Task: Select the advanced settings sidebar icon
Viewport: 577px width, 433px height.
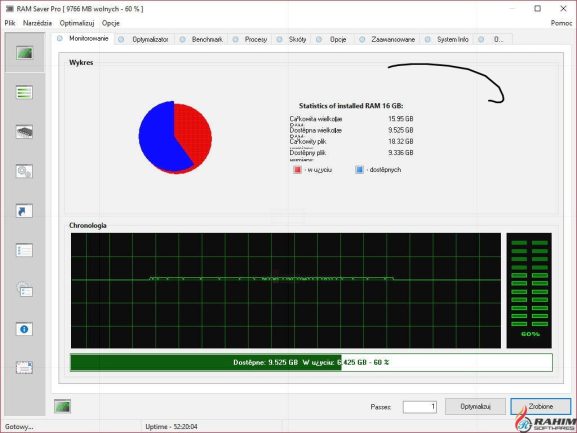Action: point(24,290)
